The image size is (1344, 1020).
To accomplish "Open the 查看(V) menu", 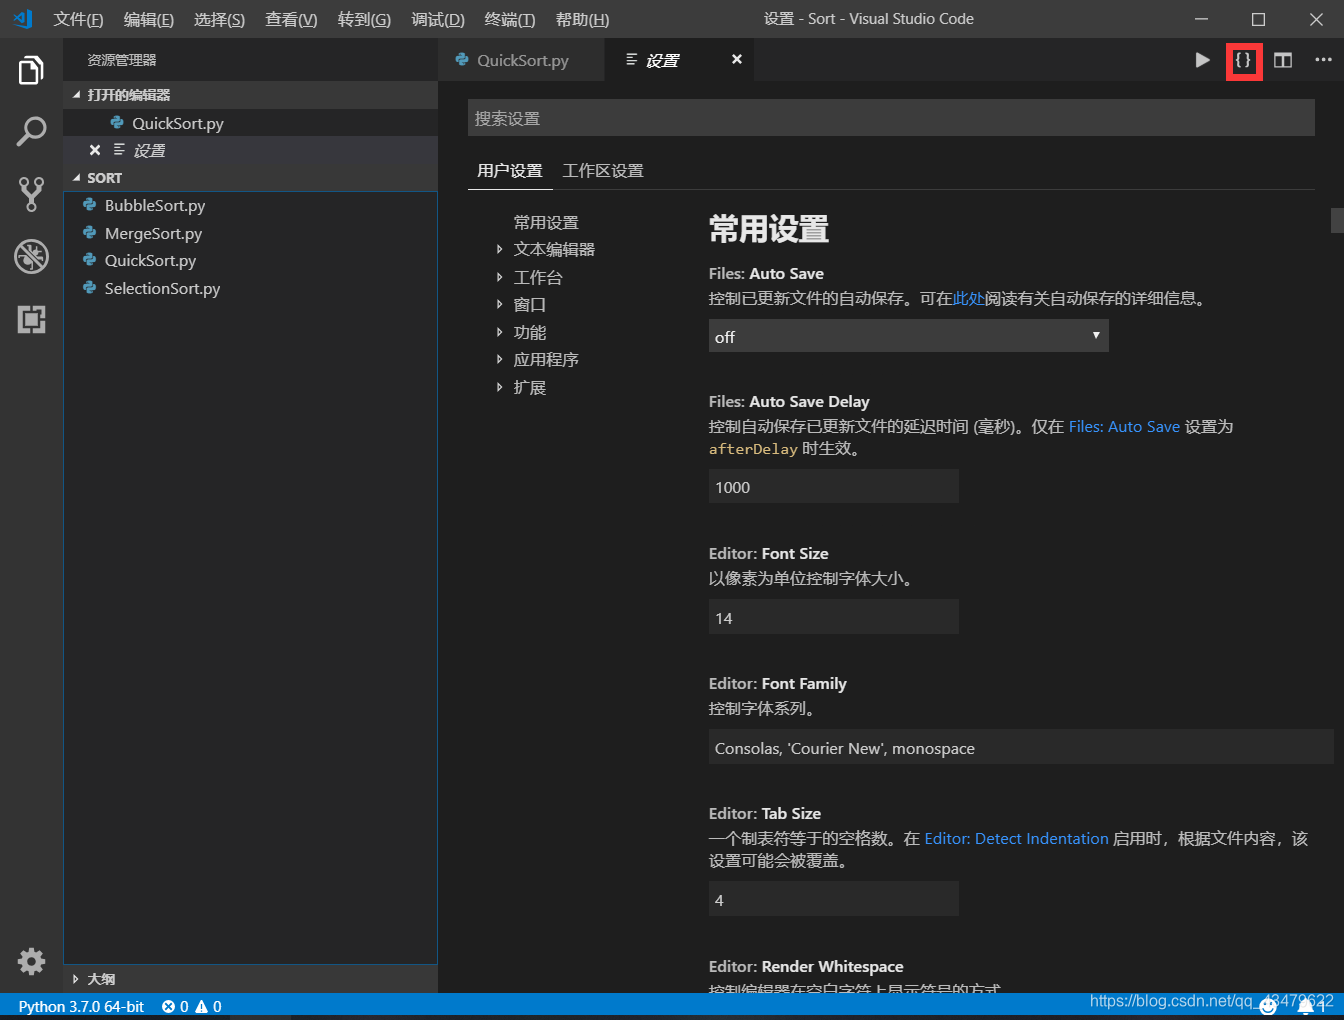I will tap(291, 19).
